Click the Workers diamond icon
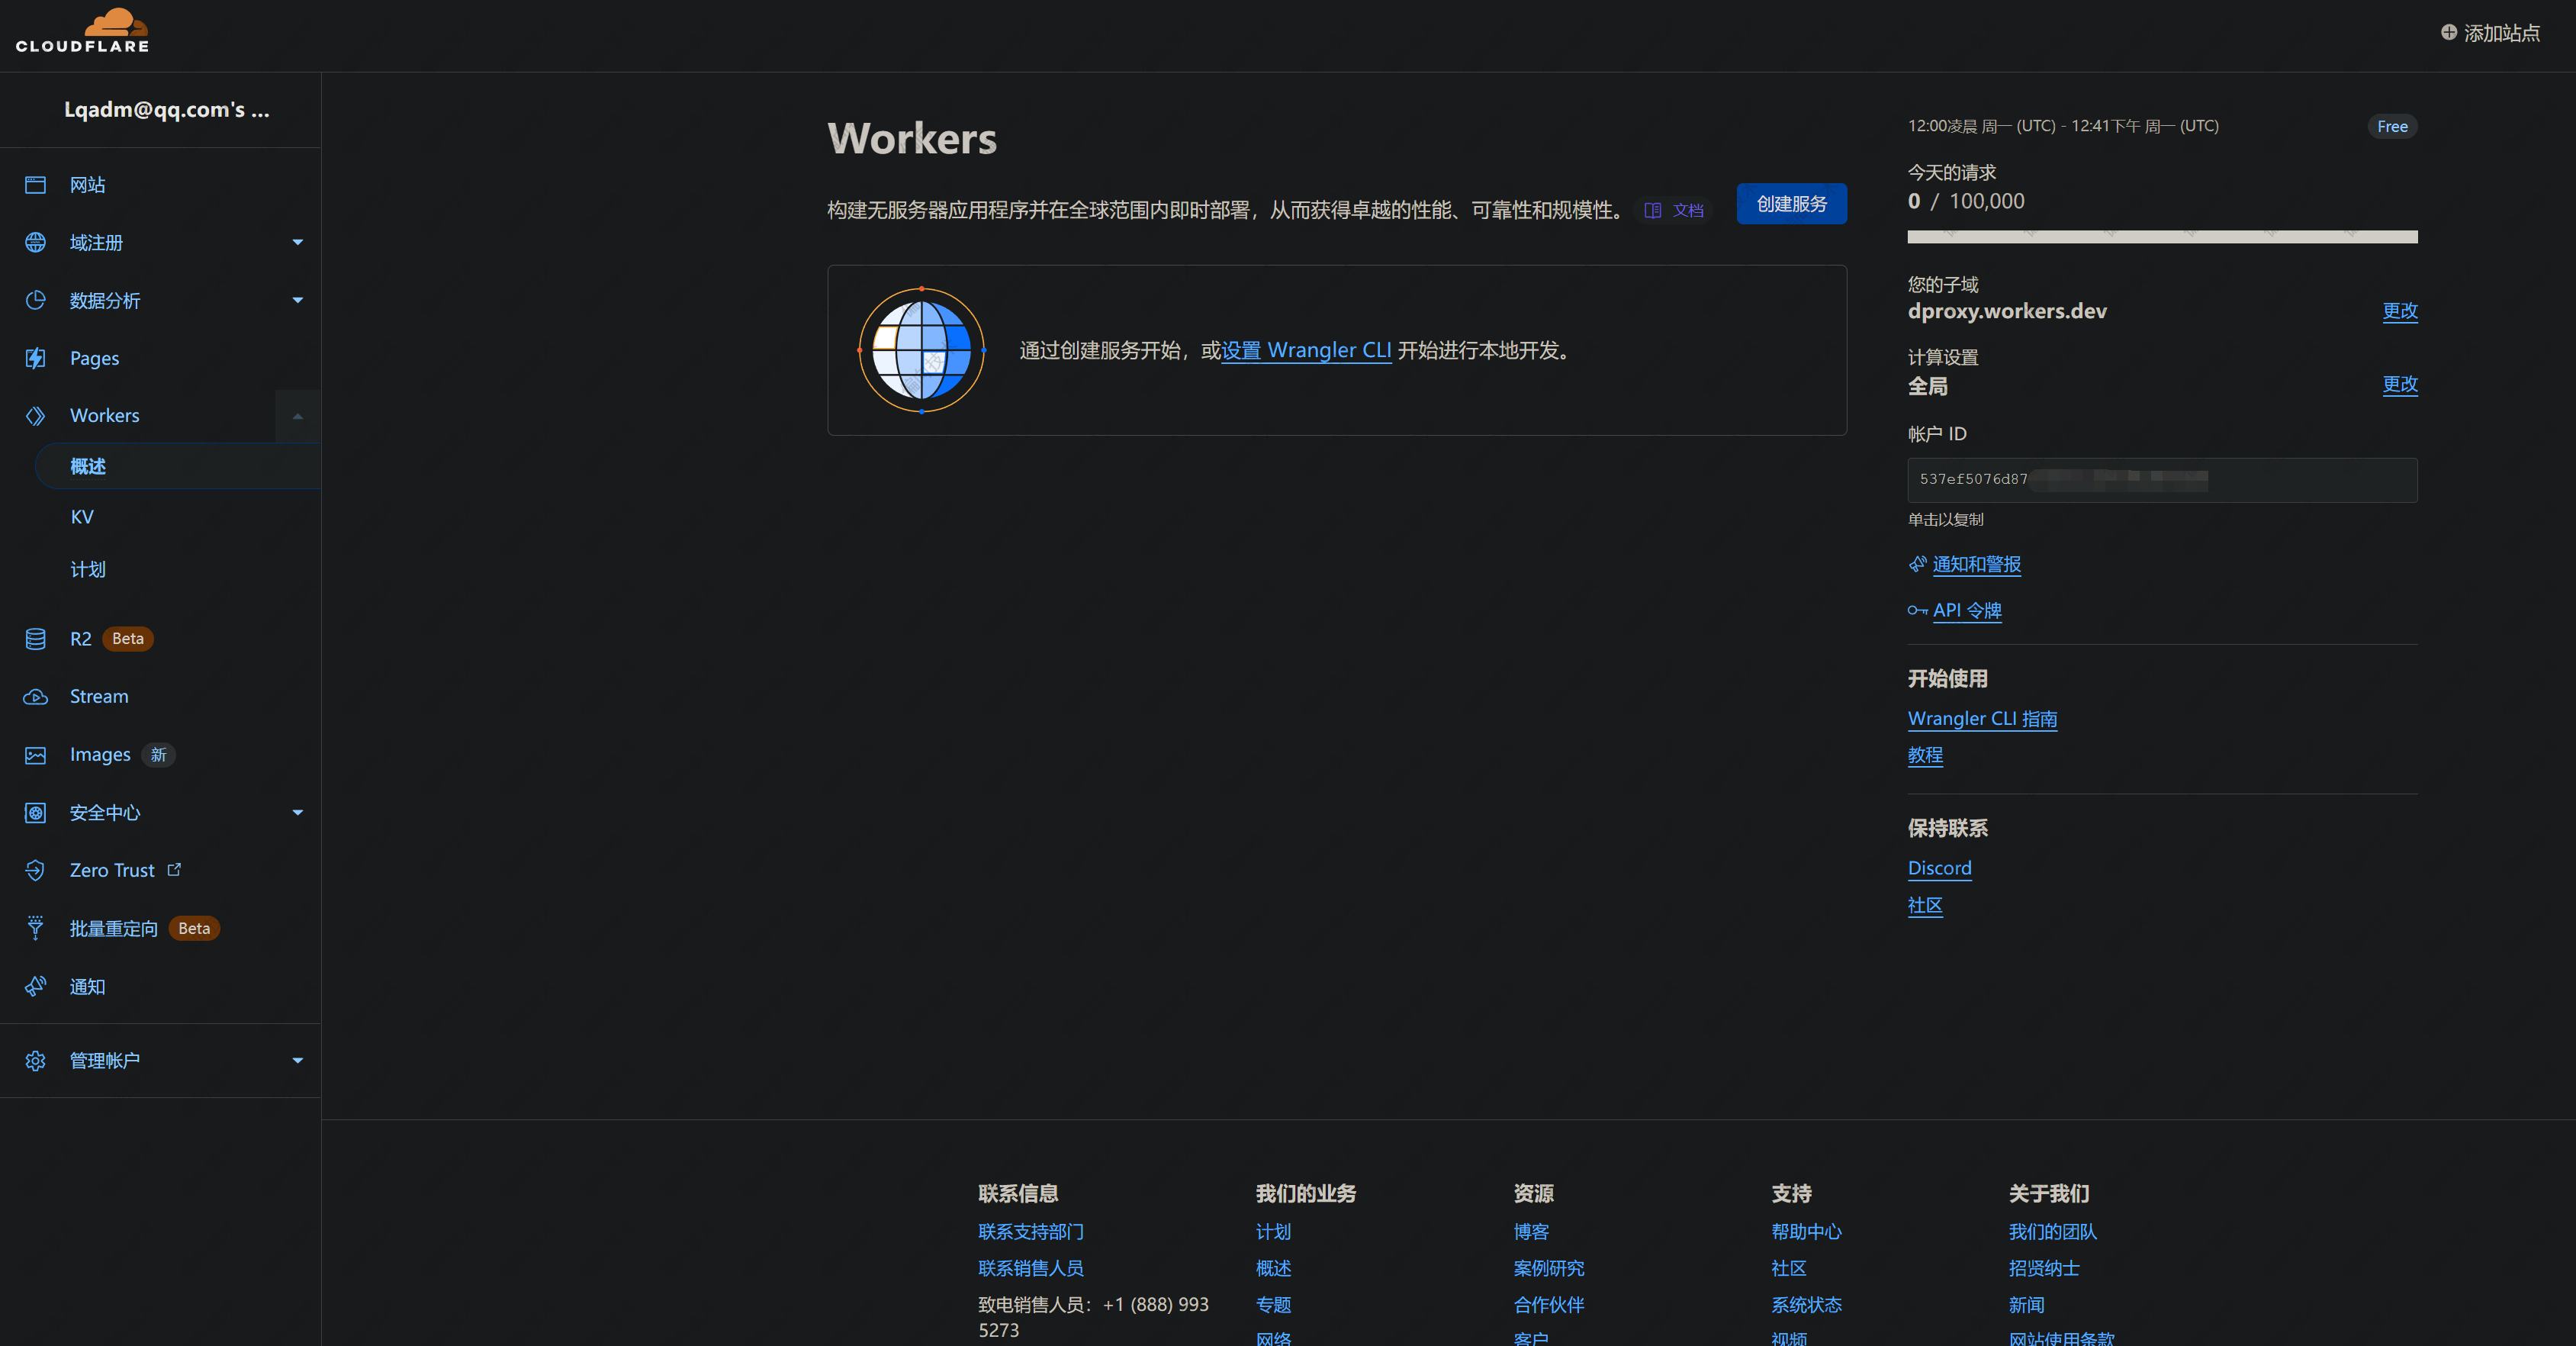Image resolution: width=2576 pixels, height=1346 pixels. (x=35, y=416)
